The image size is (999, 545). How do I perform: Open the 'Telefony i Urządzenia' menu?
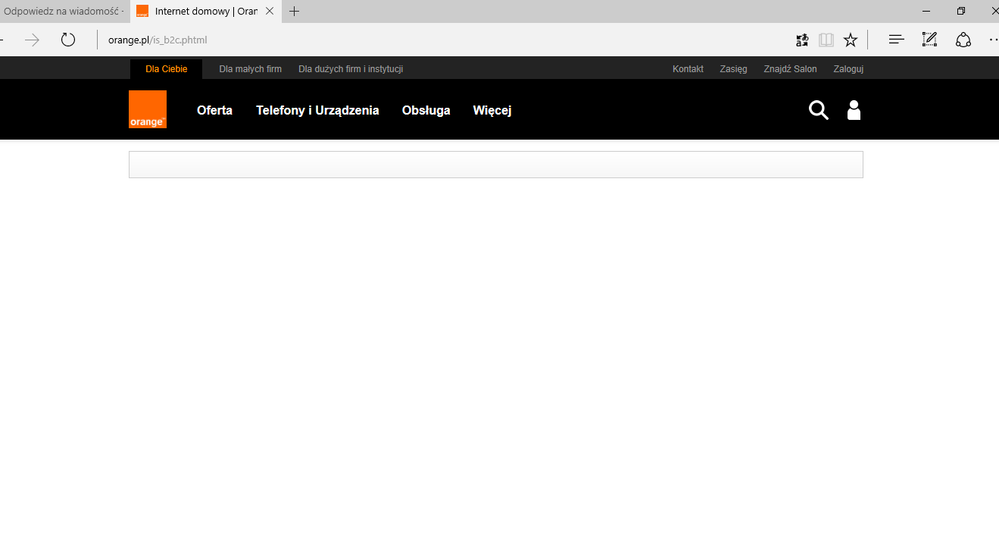point(317,110)
